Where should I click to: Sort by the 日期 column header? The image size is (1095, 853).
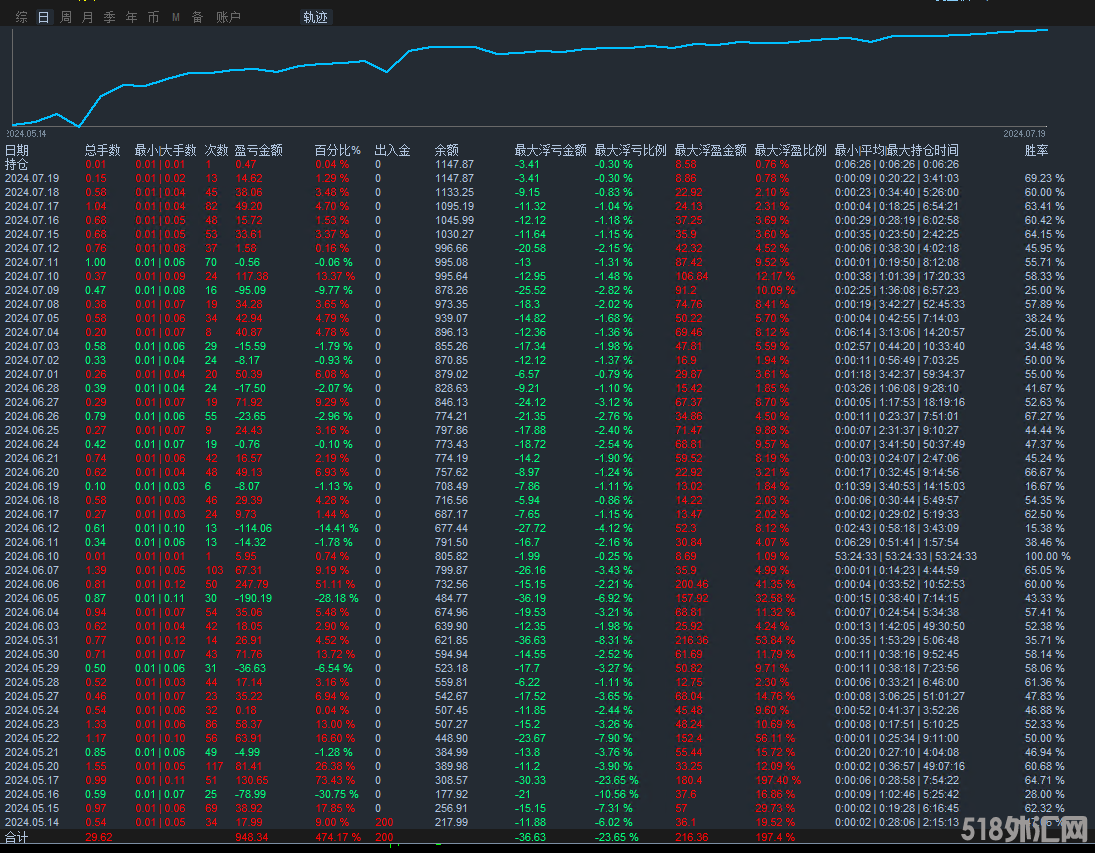point(17,150)
